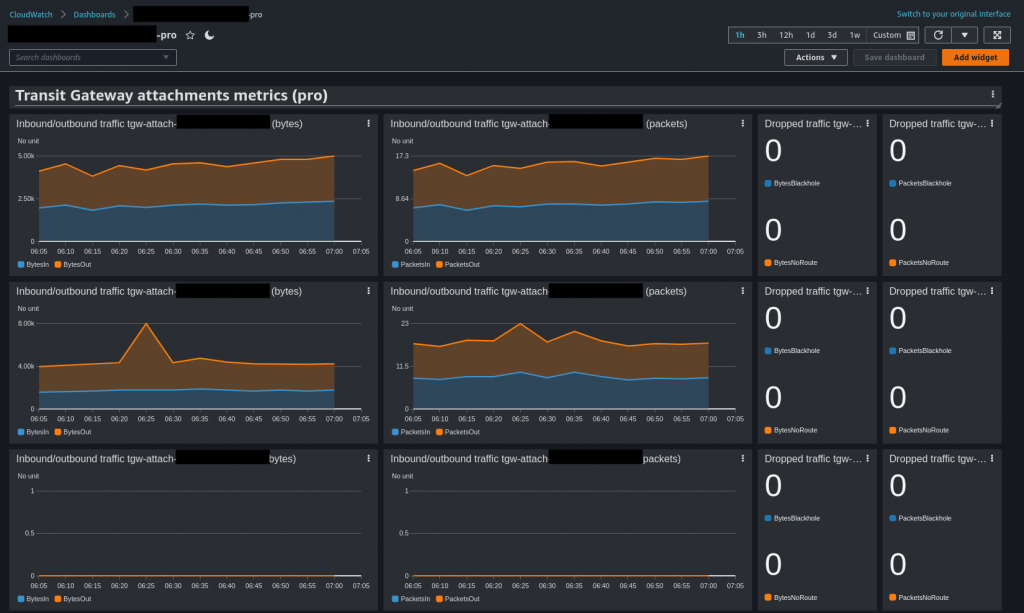The image size is (1024, 613).
Task: Enter fullscreen view mode
Action: click(996, 34)
